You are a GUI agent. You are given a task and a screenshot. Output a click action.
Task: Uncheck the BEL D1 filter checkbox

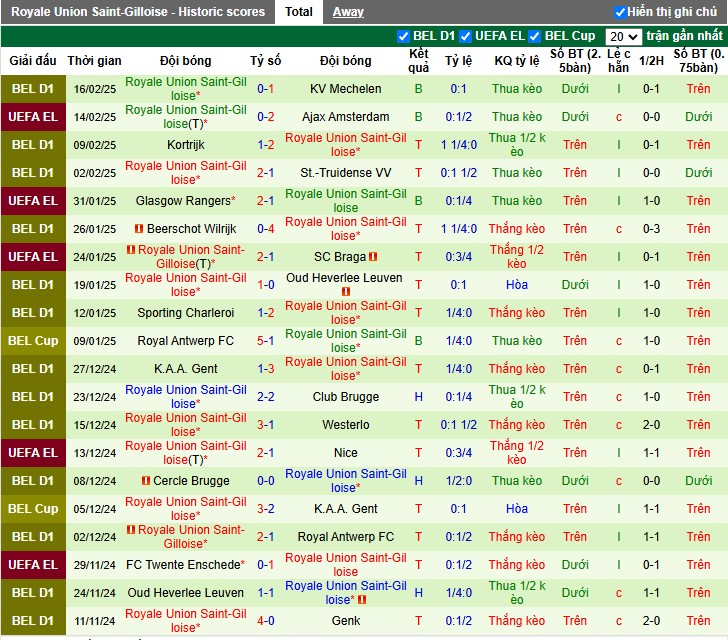pos(403,36)
